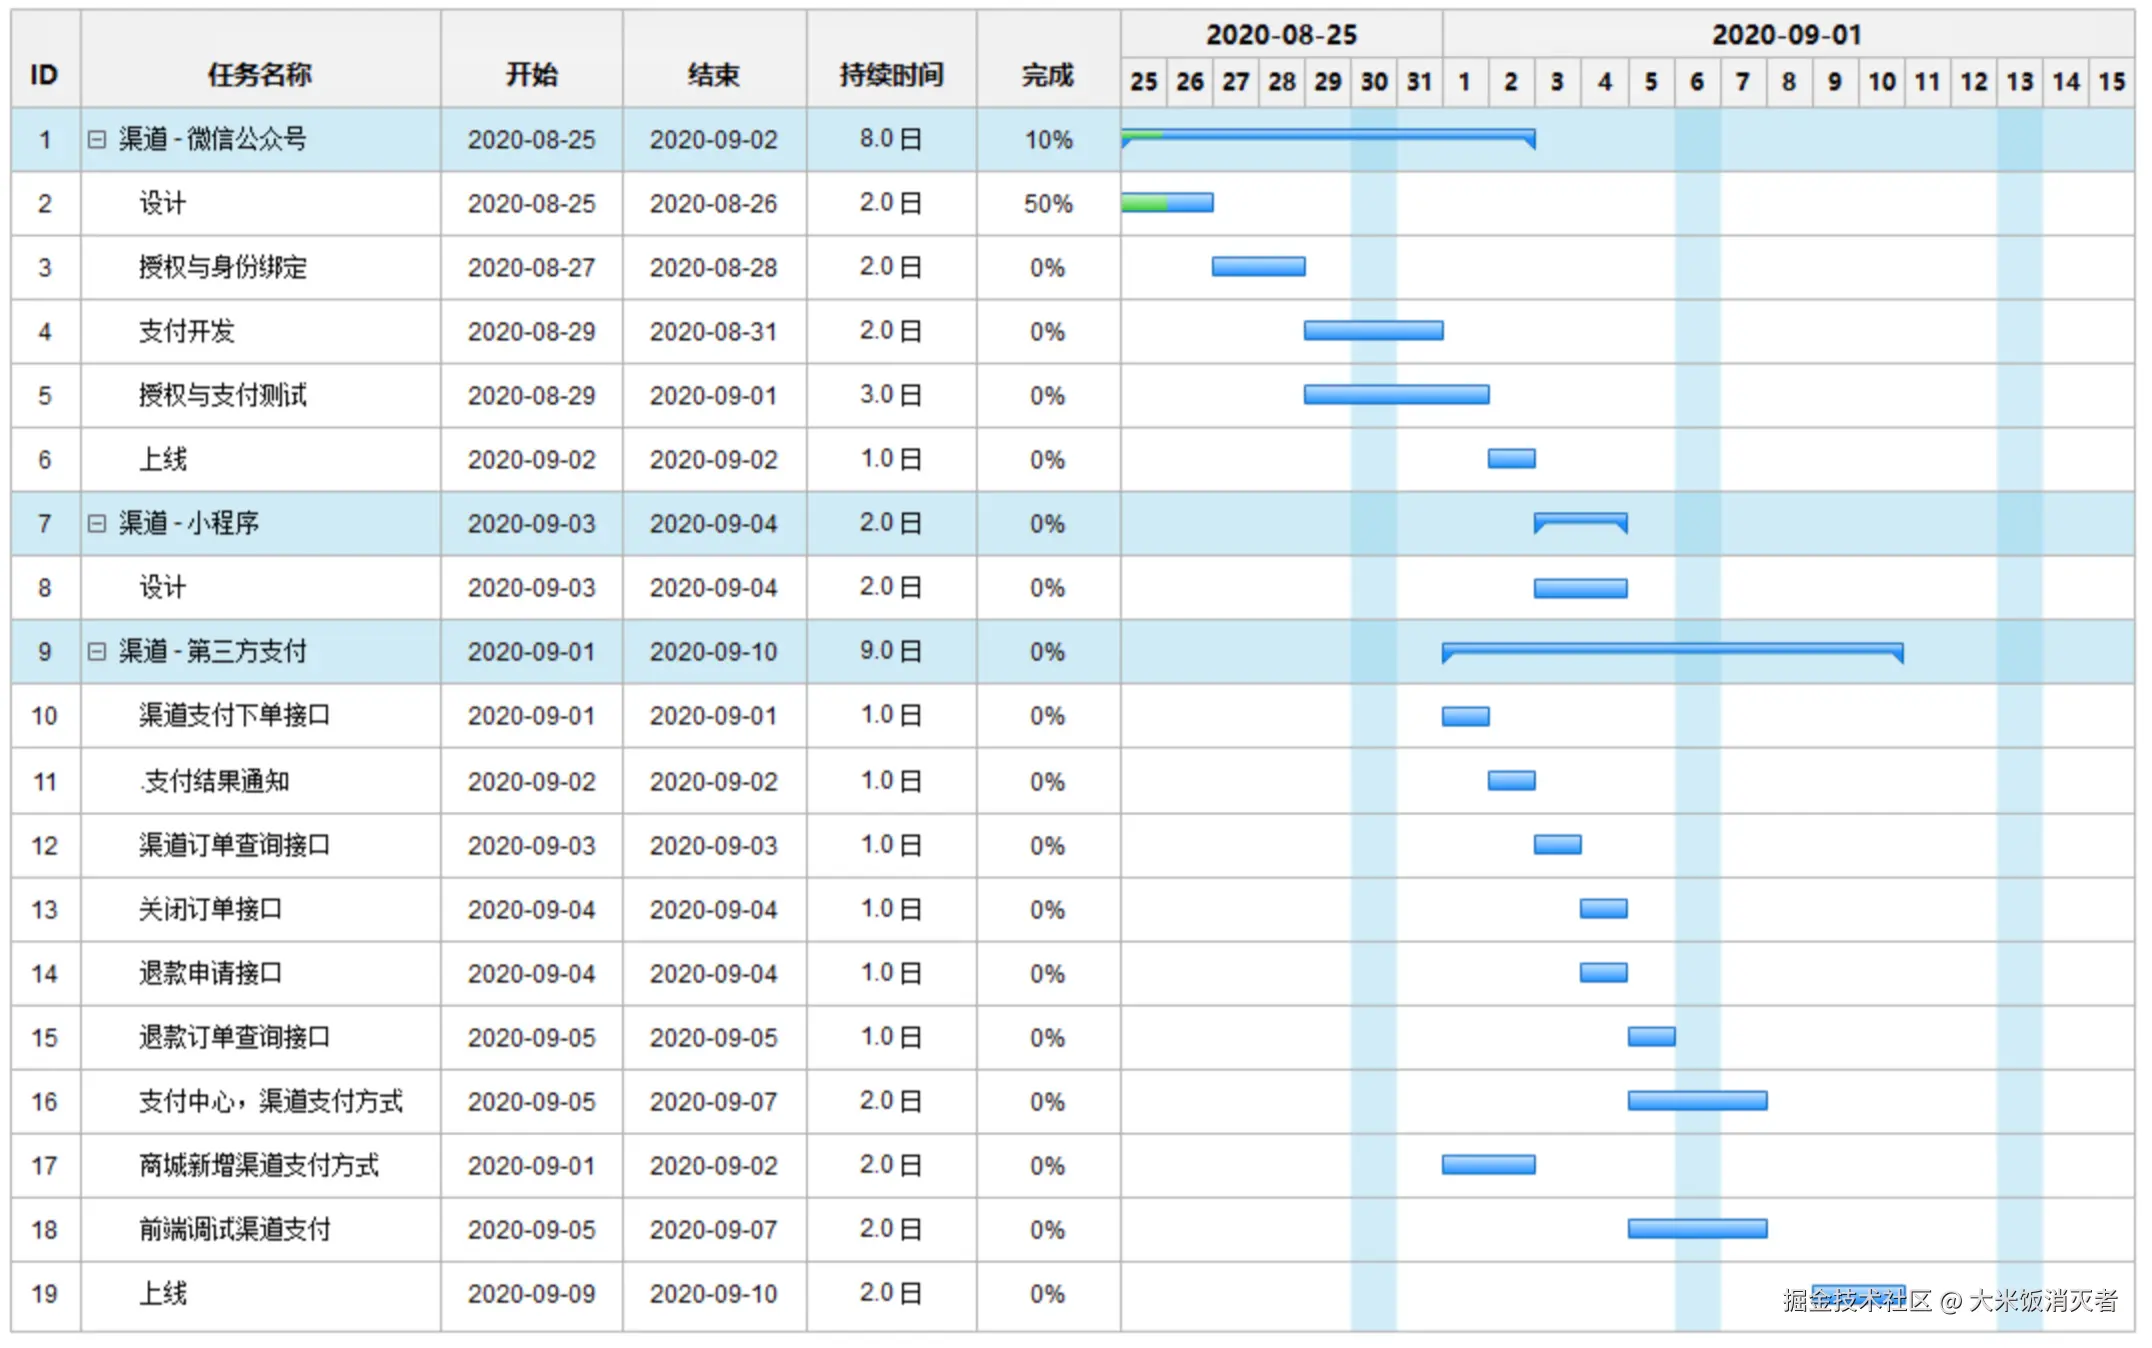Screen dimensions: 2152x1348
Task: Click day 30 in the timeline header
Action: [x=1373, y=82]
